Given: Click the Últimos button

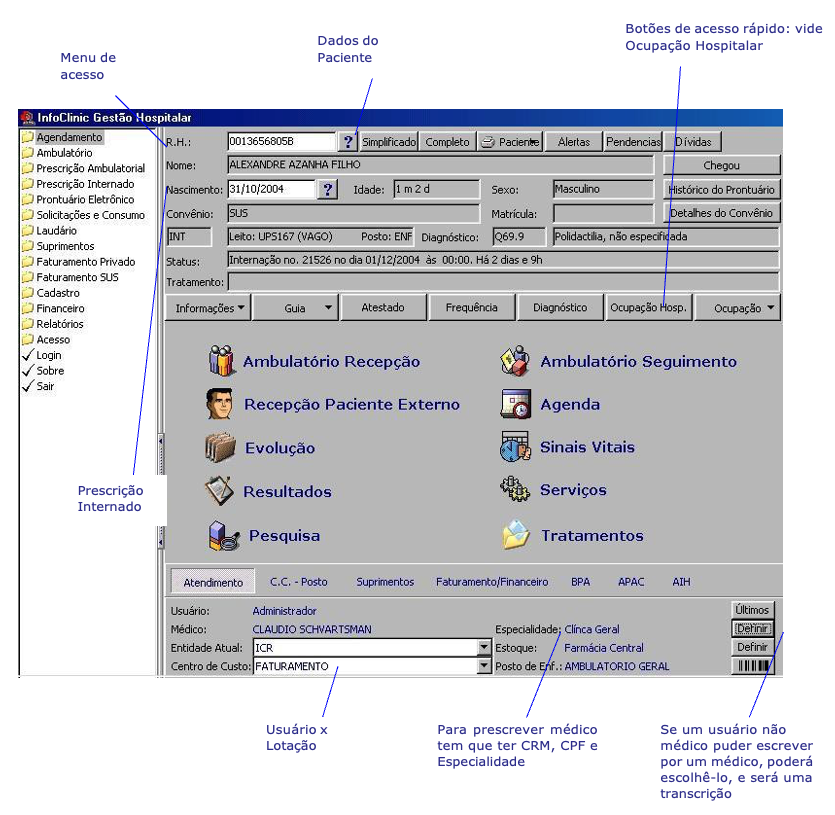Looking at the screenshot, I should click(752, 609).
